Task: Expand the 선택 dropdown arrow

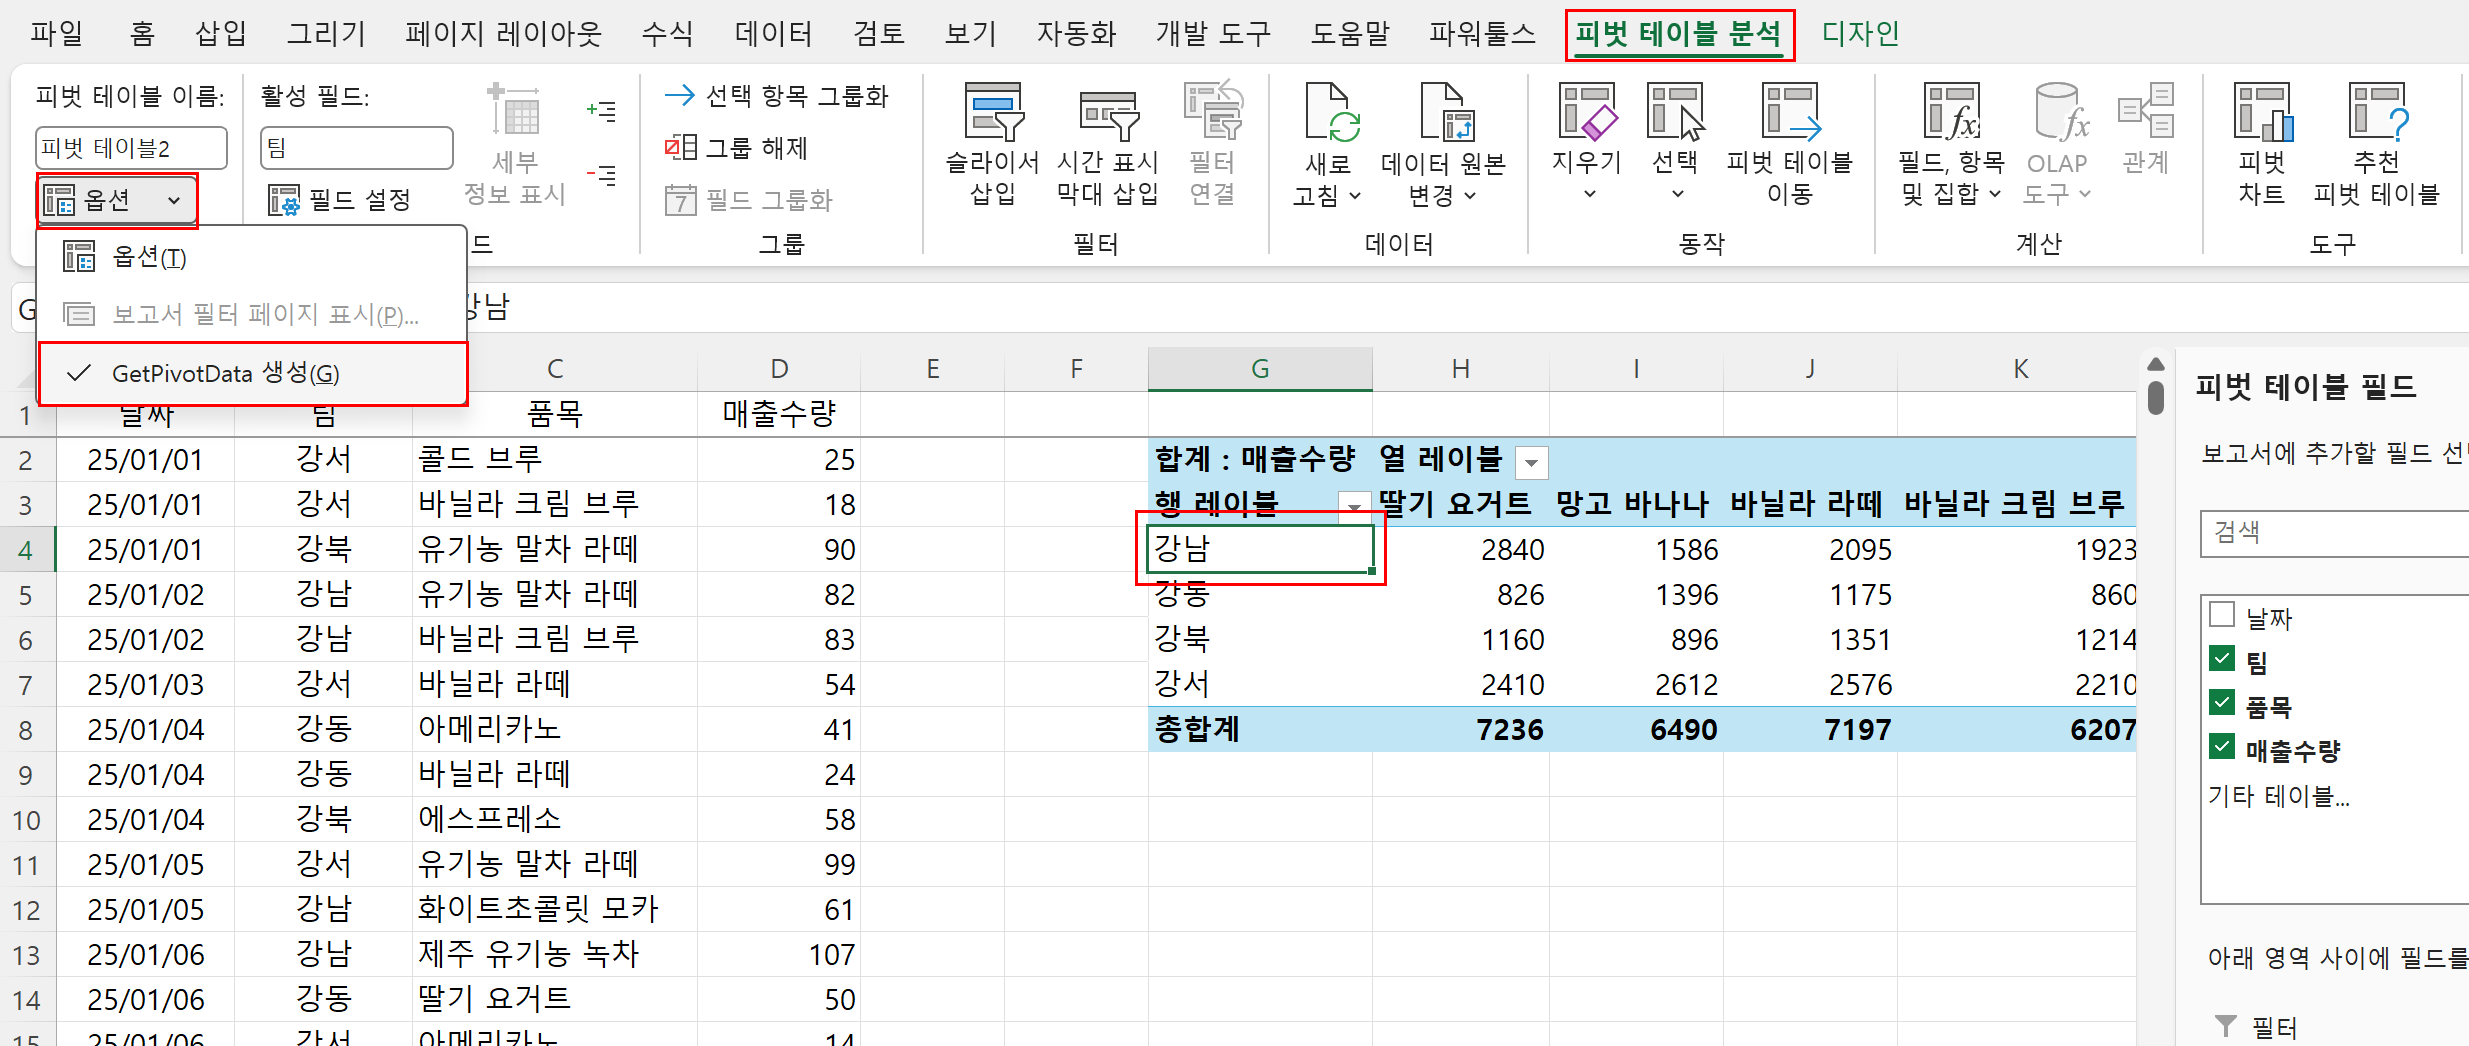Action: click(x=1677, y=194)
